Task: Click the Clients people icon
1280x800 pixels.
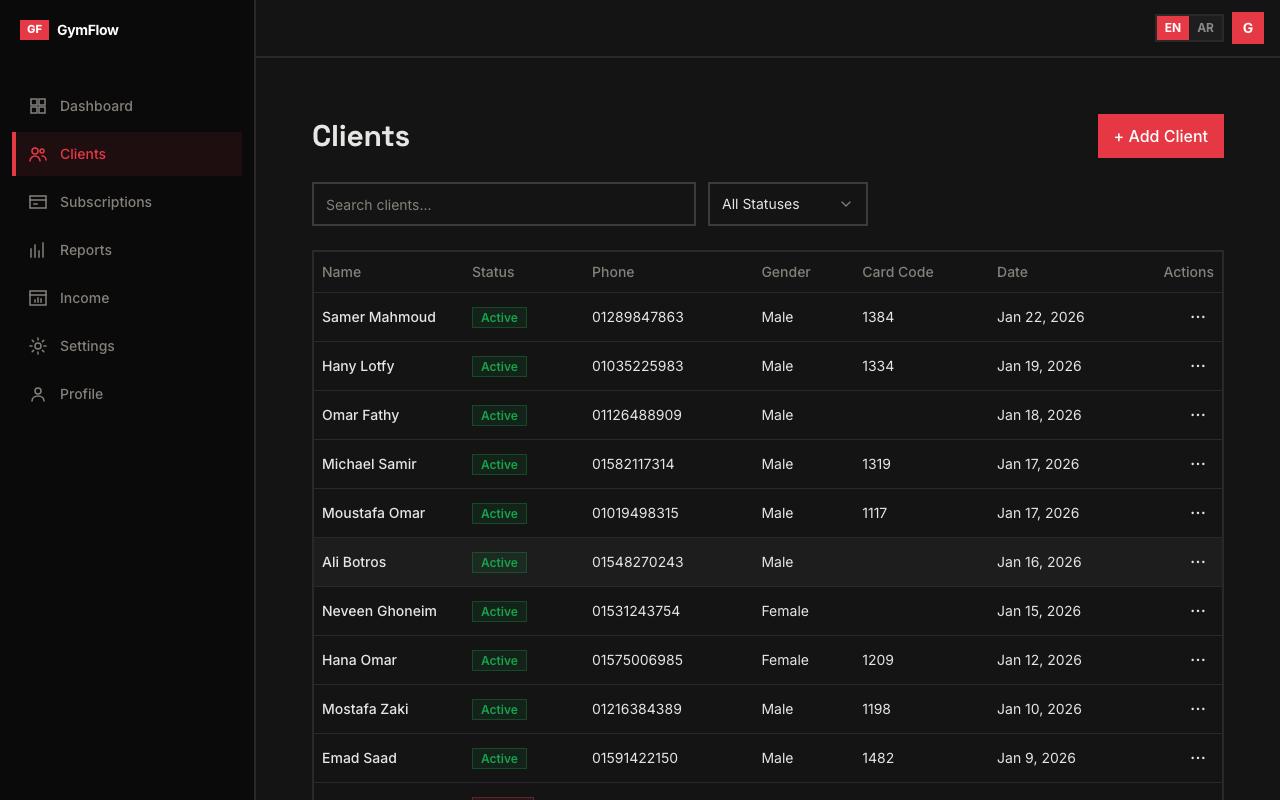Action: pos(38,154)
